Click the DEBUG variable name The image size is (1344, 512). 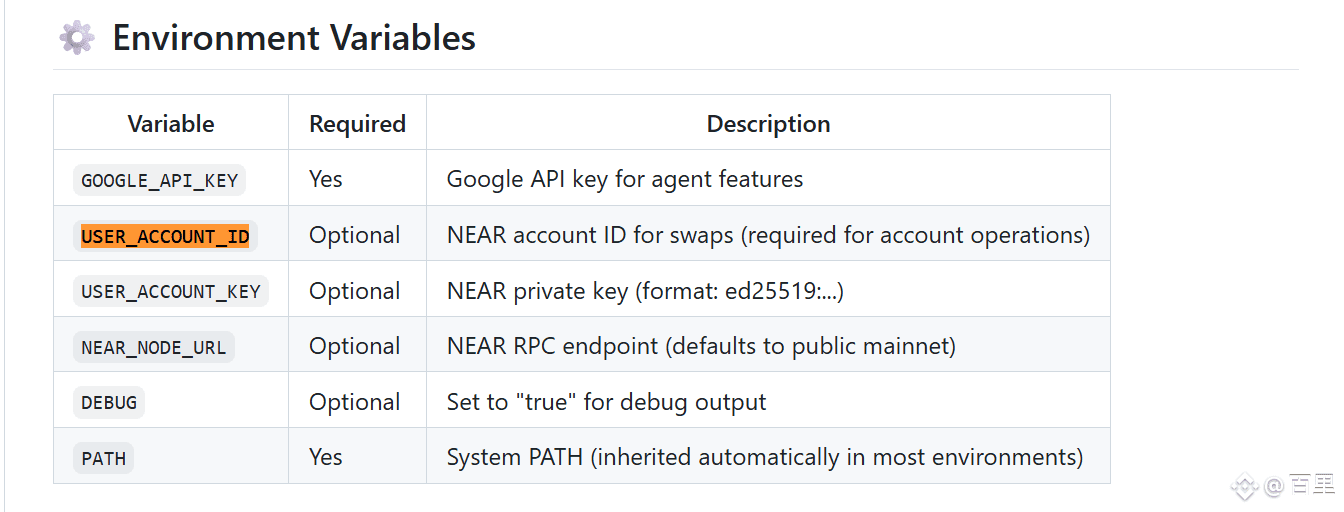tap(109, 403)
